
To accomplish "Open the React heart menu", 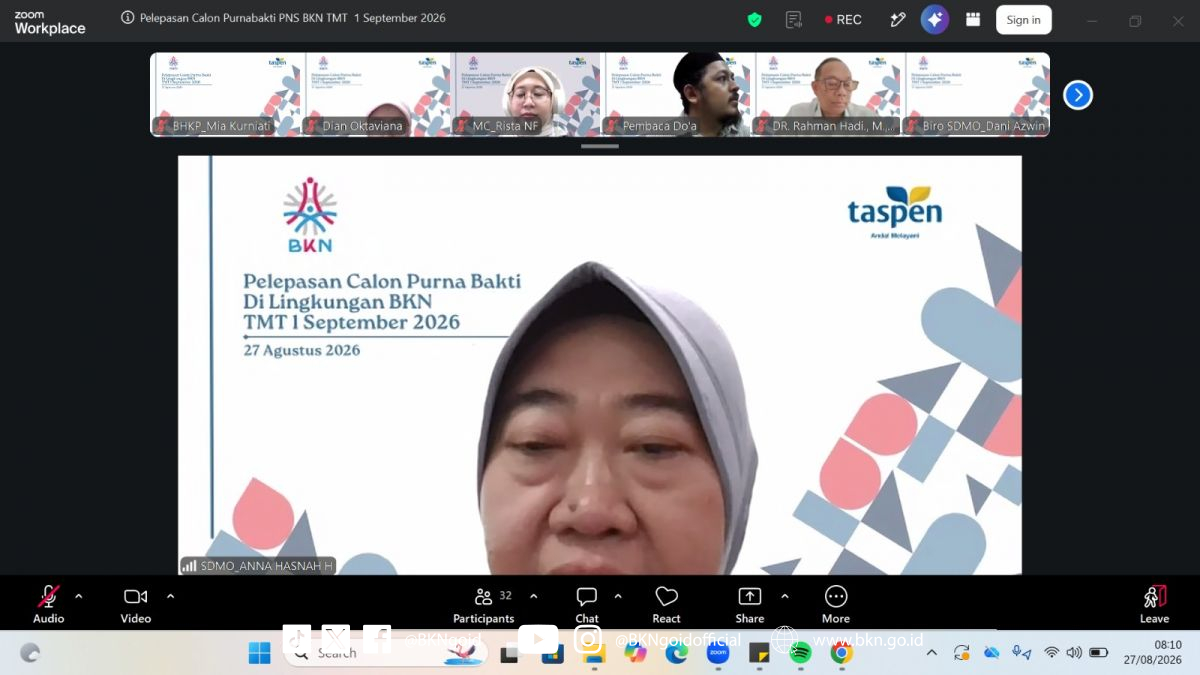I will coord(666,604).
